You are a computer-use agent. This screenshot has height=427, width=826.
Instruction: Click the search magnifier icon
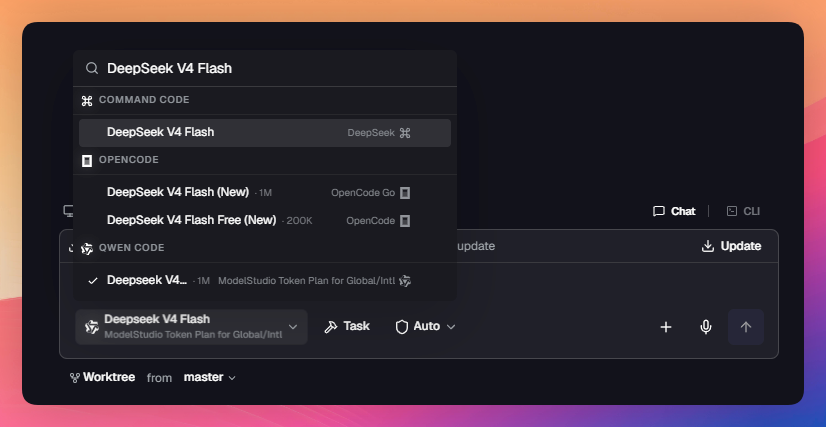pos(92,68)
